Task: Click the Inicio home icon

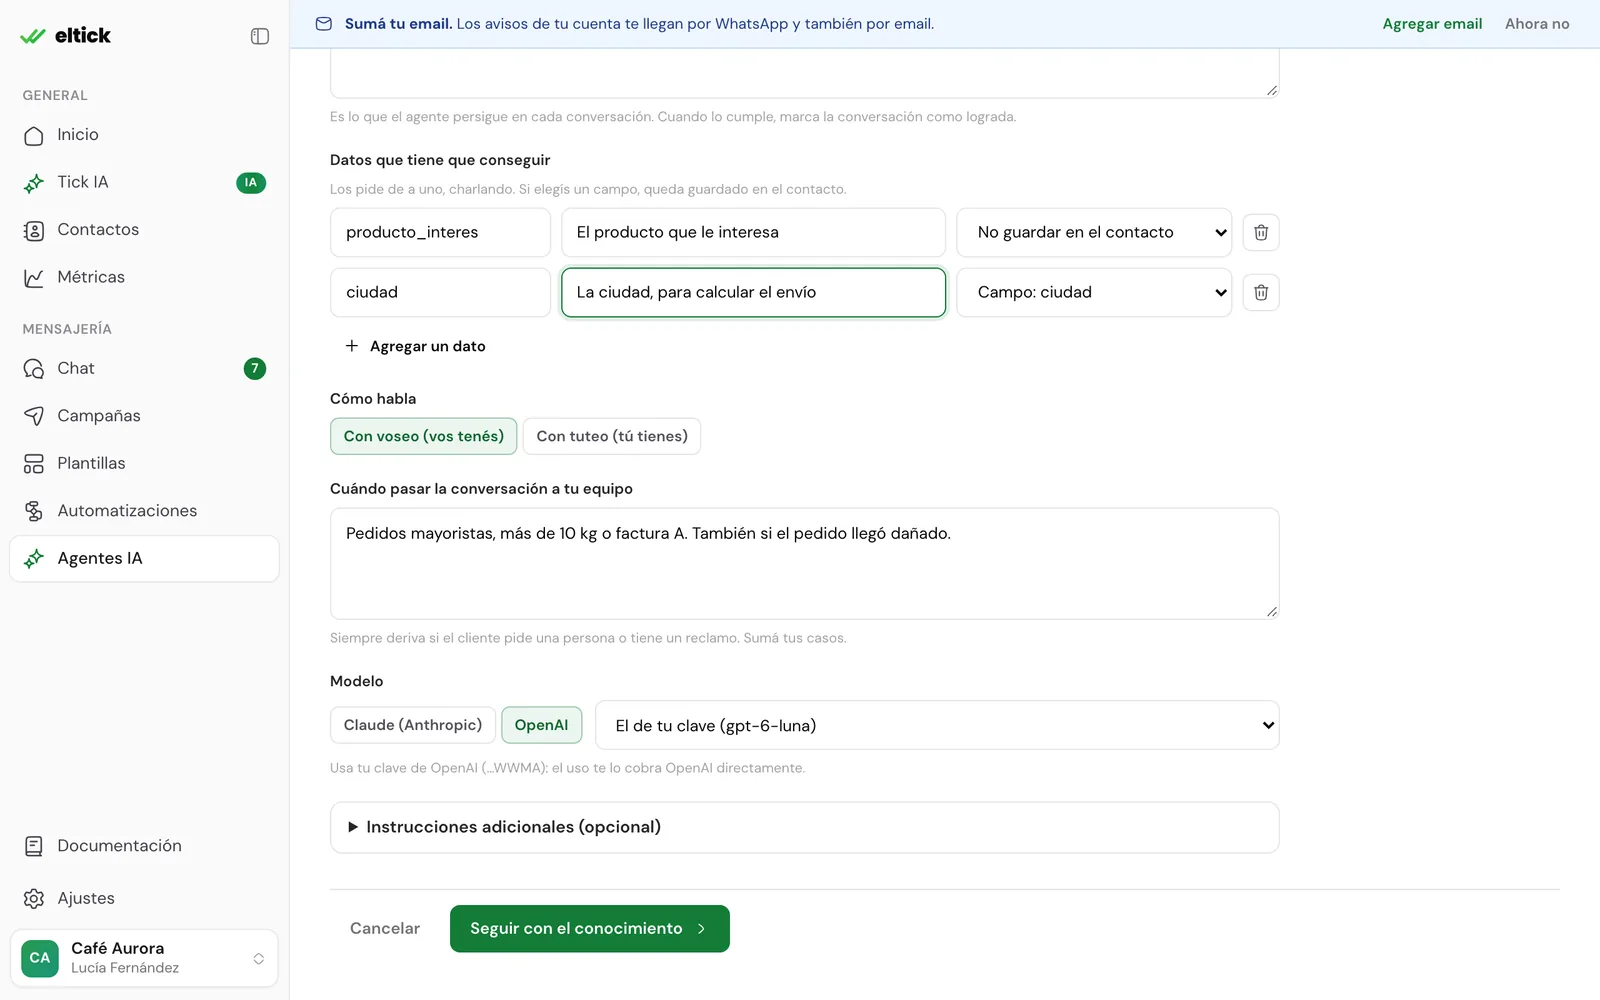Action: [34, 135]
